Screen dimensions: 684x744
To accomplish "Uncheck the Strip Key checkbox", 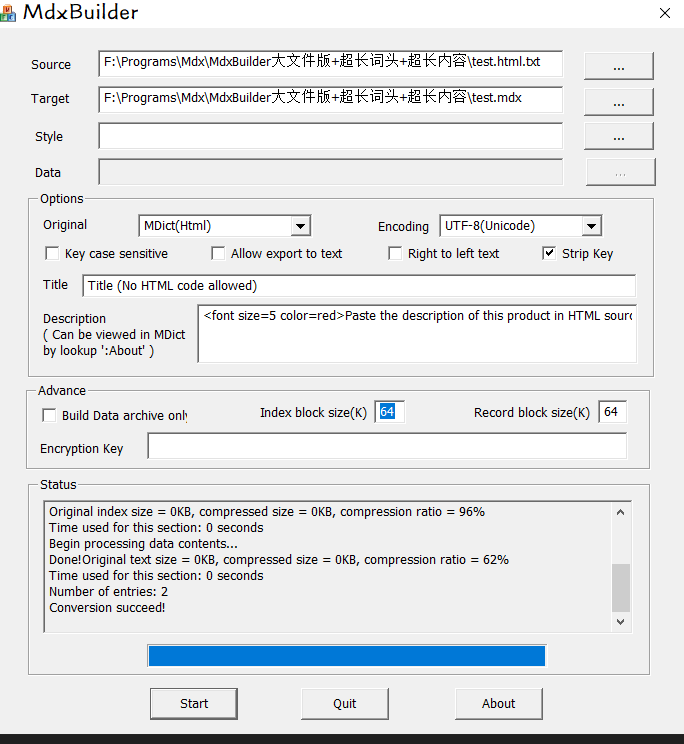I will point(549,254).
